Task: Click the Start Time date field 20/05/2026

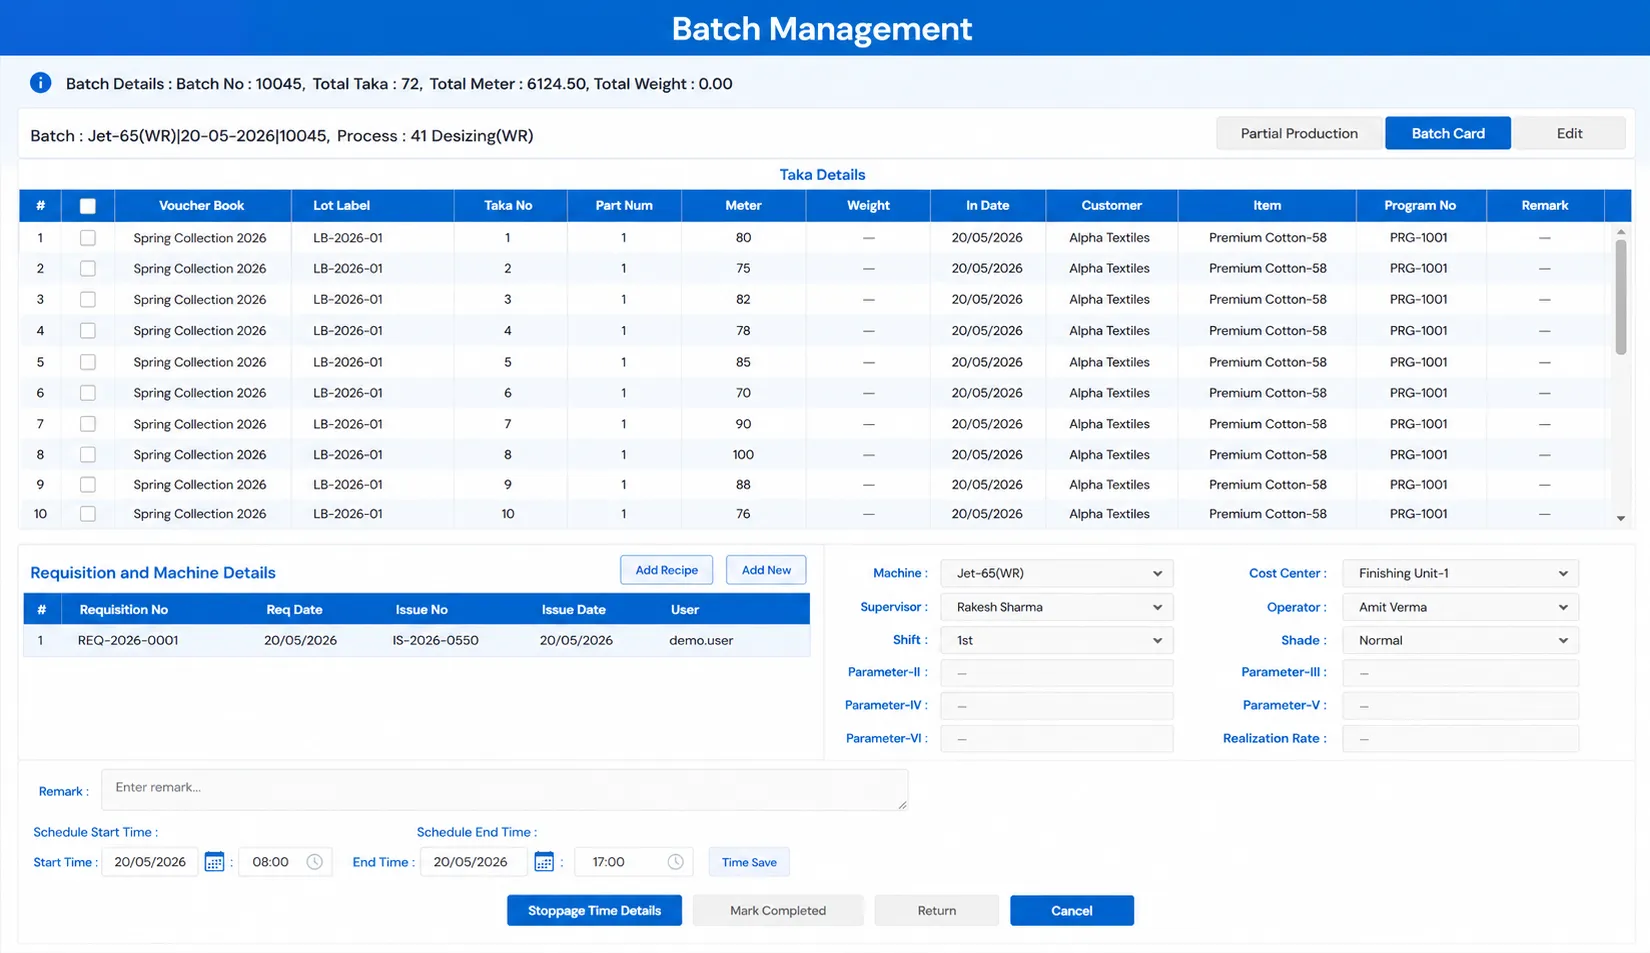Action: pos(149,862)
